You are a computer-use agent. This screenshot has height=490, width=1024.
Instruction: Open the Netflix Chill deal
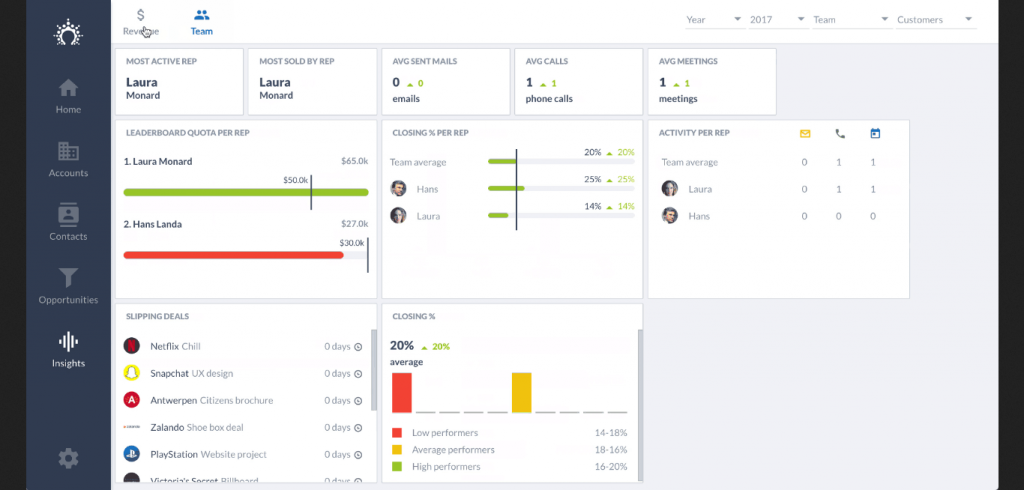pyautogui.click(x=243, y=346)
